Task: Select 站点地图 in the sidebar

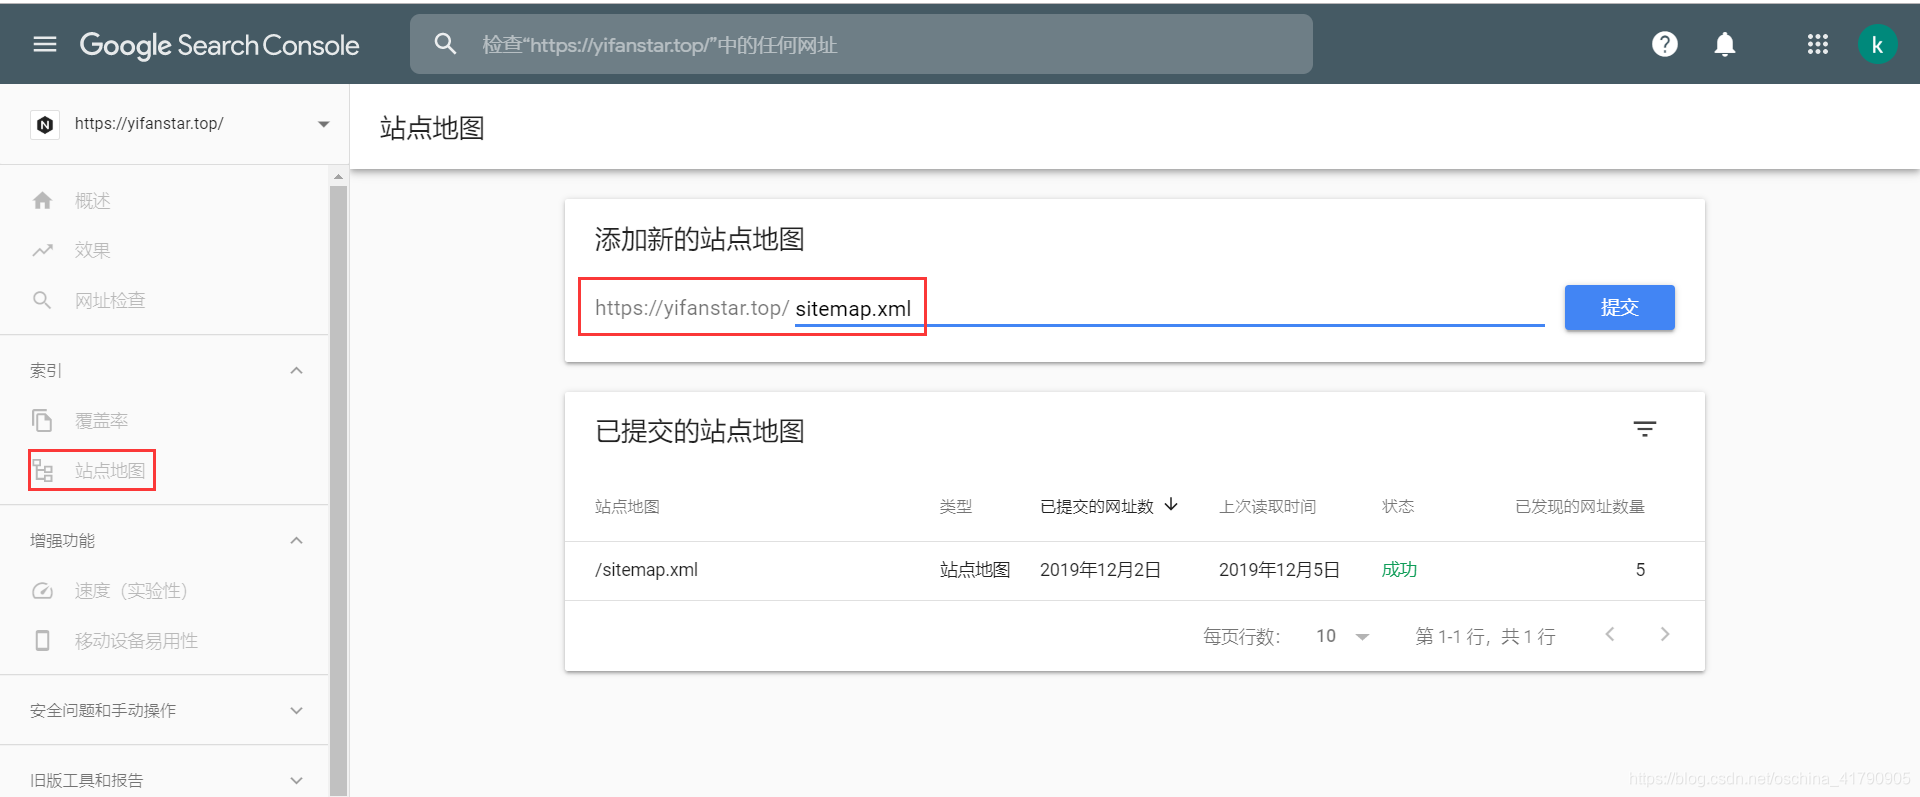Action: point(110,470)
